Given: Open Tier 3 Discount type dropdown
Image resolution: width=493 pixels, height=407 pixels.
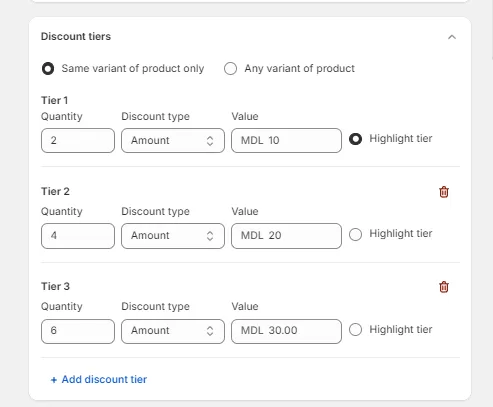Looking at the screenshot, I should (x=173, y=331).
